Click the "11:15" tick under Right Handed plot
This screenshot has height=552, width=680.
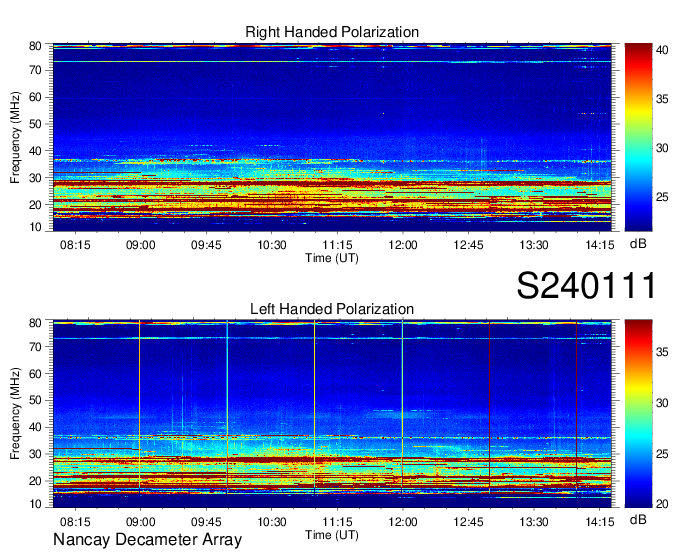coord(337,245)
